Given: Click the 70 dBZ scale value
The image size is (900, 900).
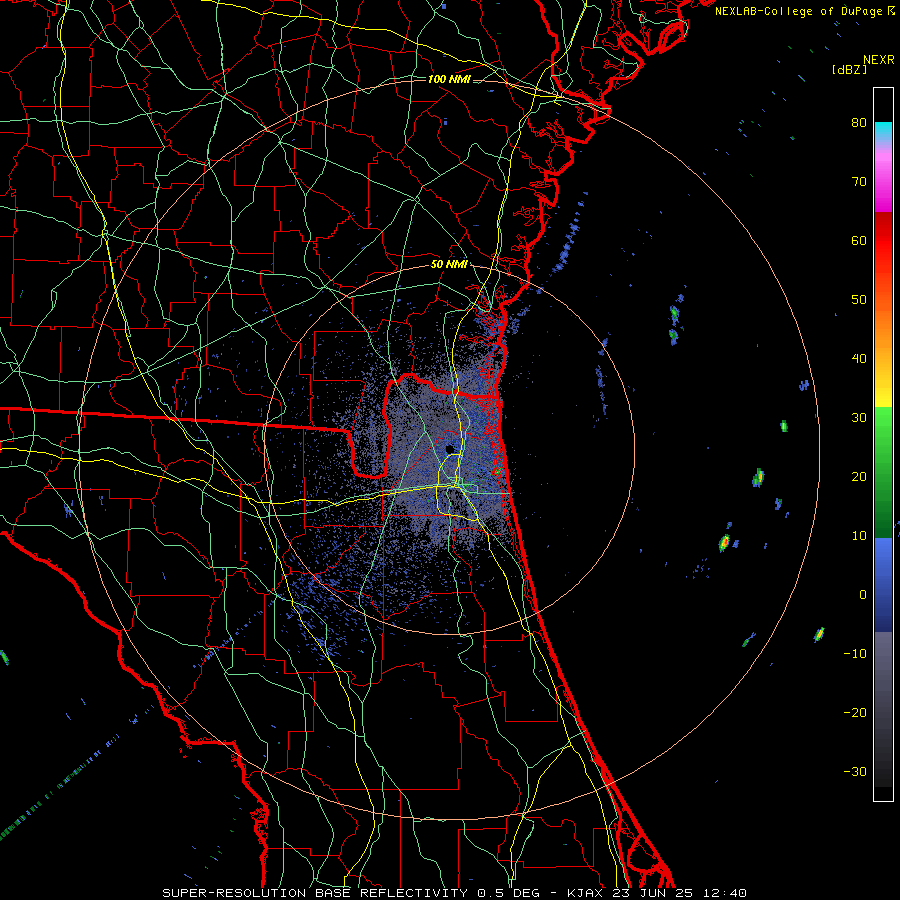Looking at the screenshot, I should pyautogui.click(x=859, y=181).
